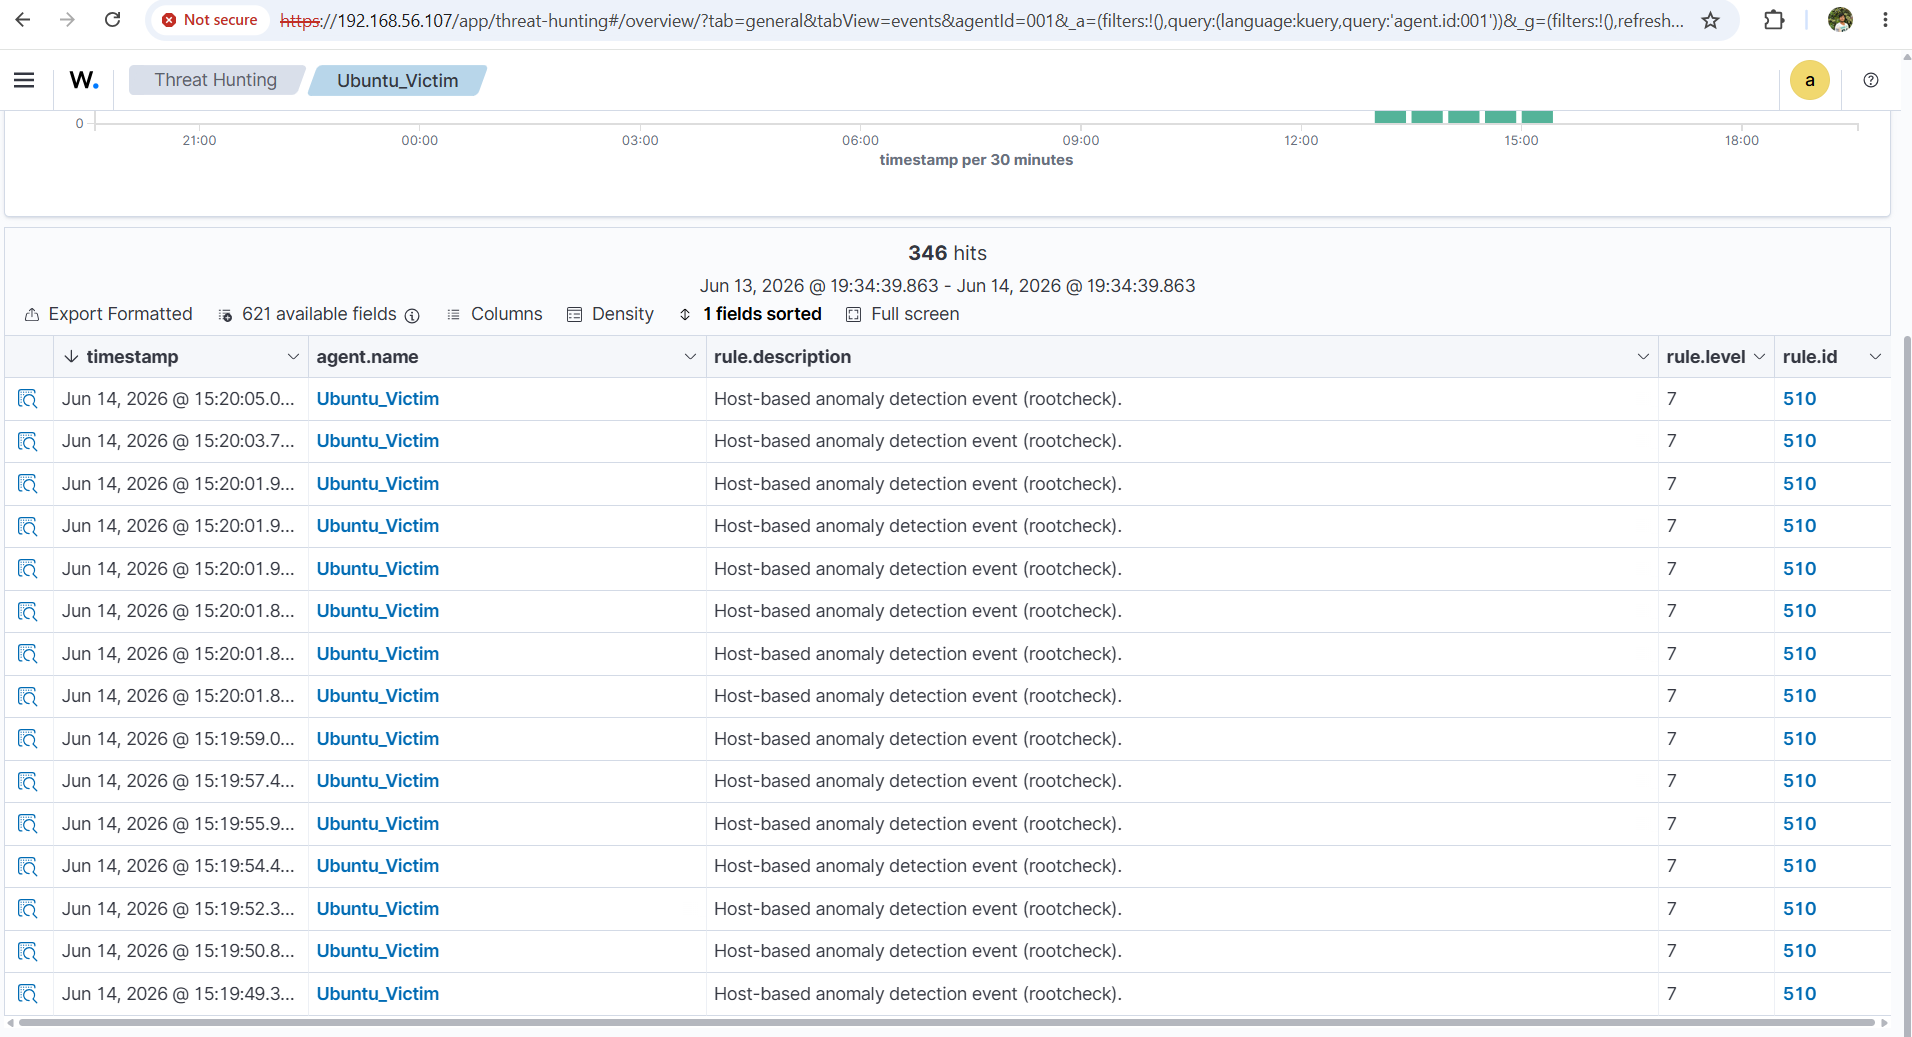Image resolution: width=1912 pixels, height=1037 pixels.
Task: Inspect document details for 15:20:05.0 event
Action: [28, 399]
